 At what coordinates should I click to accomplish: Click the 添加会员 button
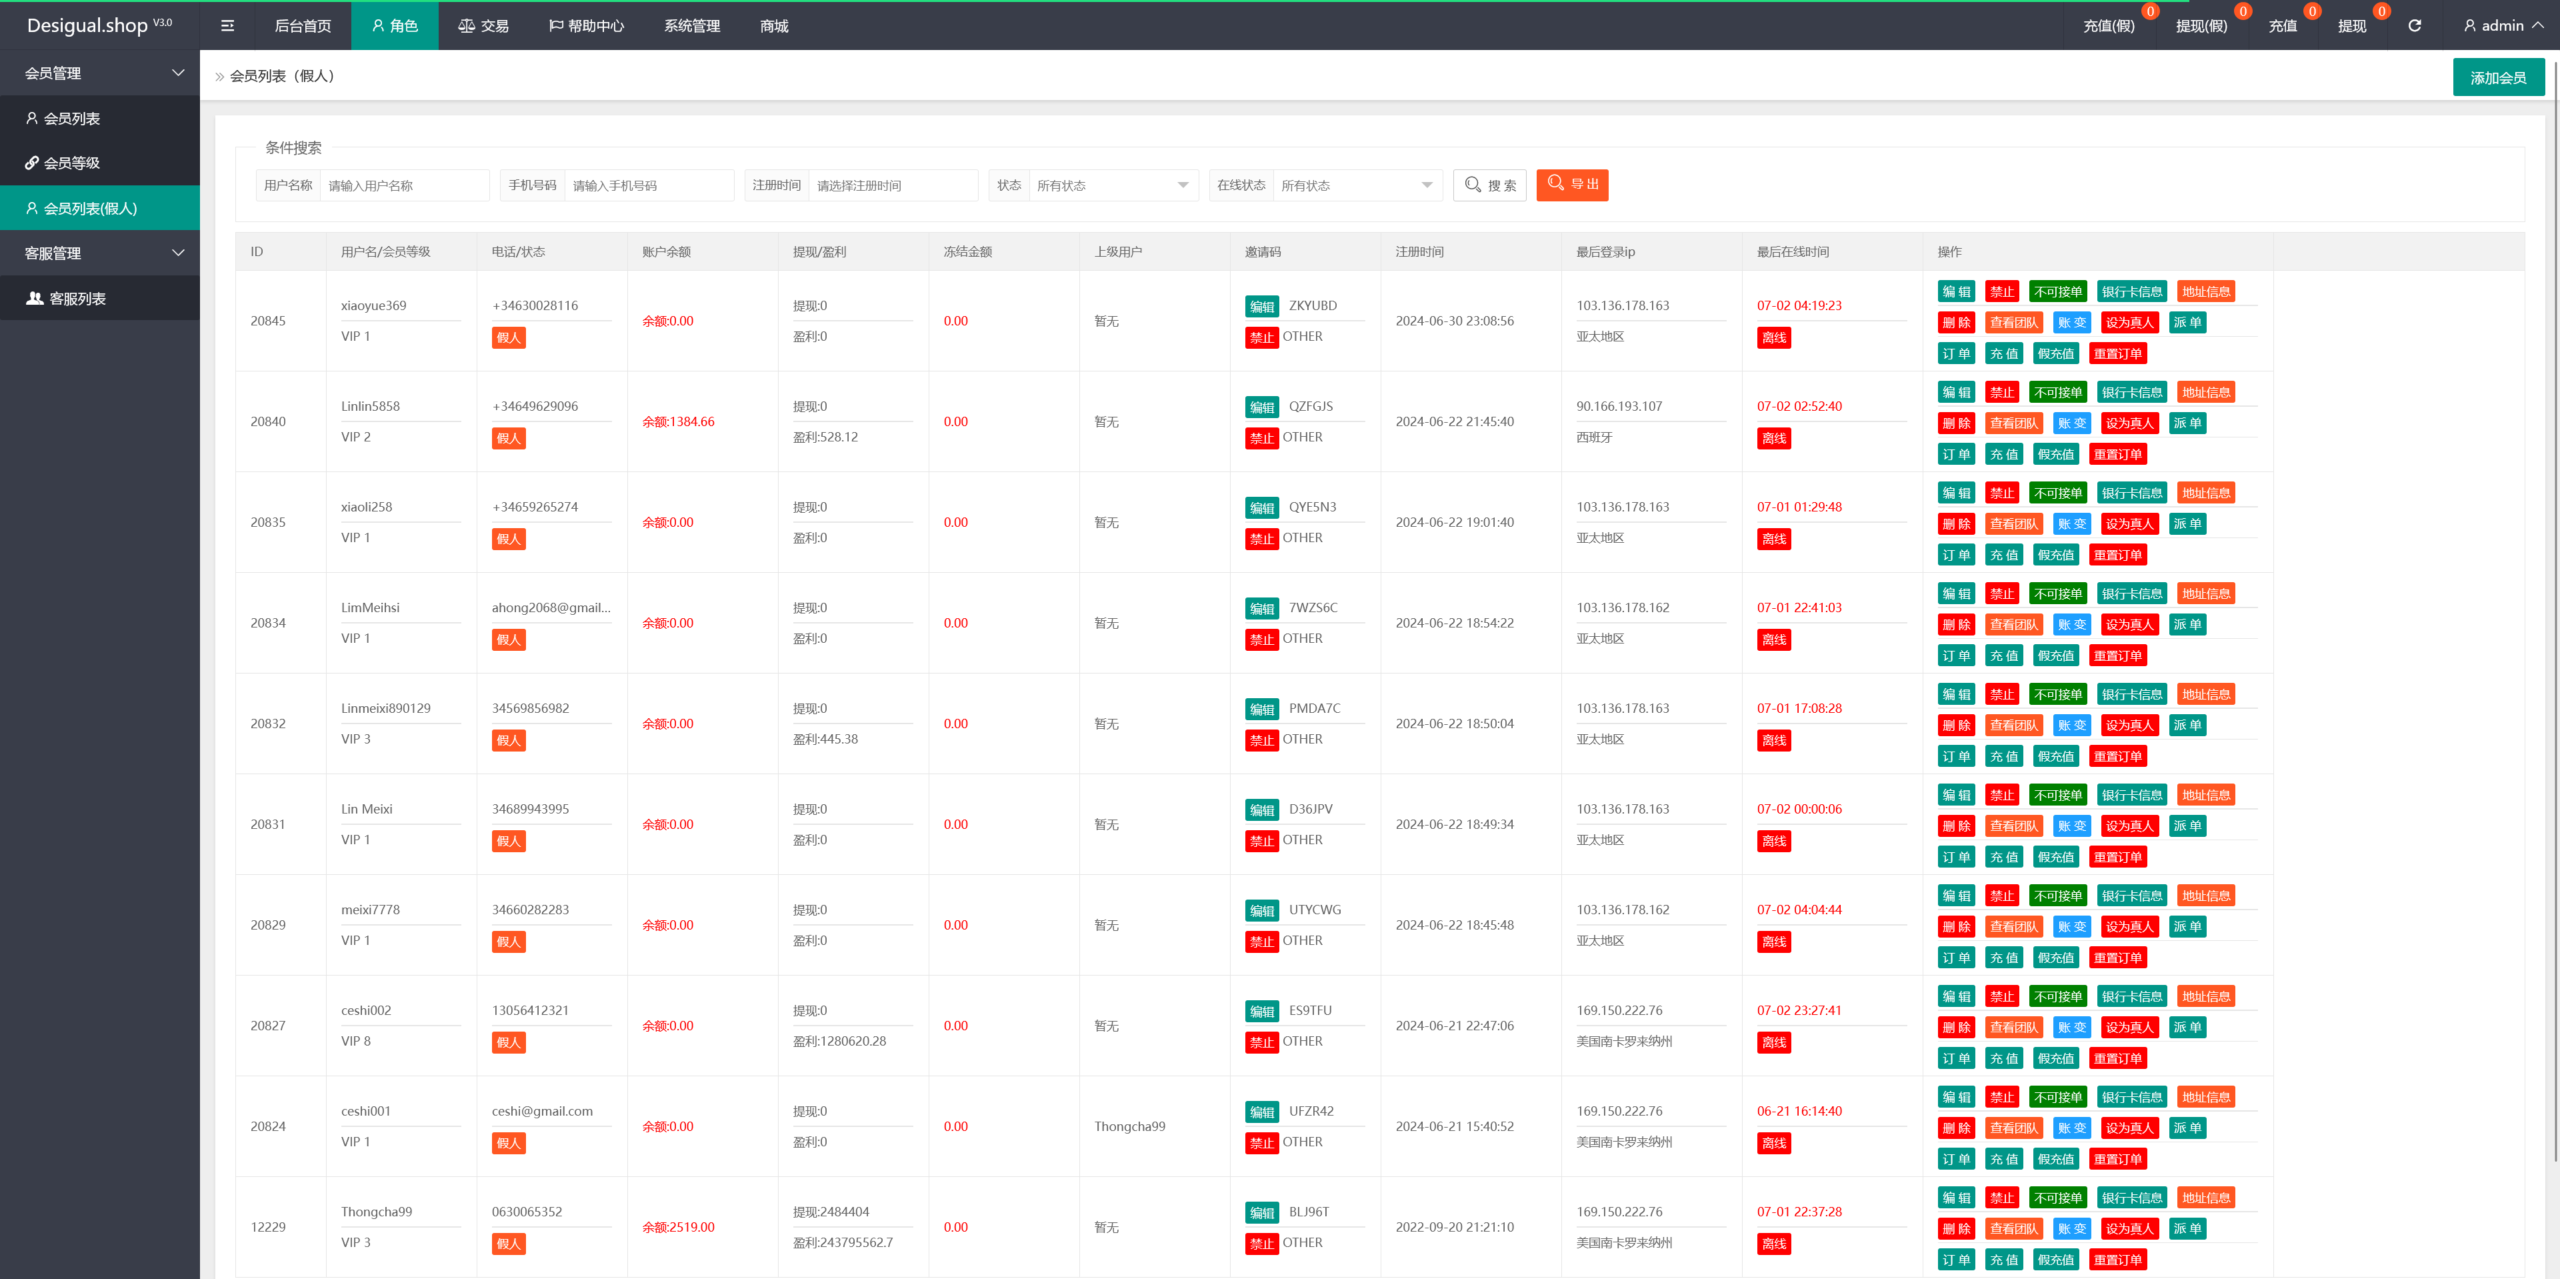(2497, 78)
